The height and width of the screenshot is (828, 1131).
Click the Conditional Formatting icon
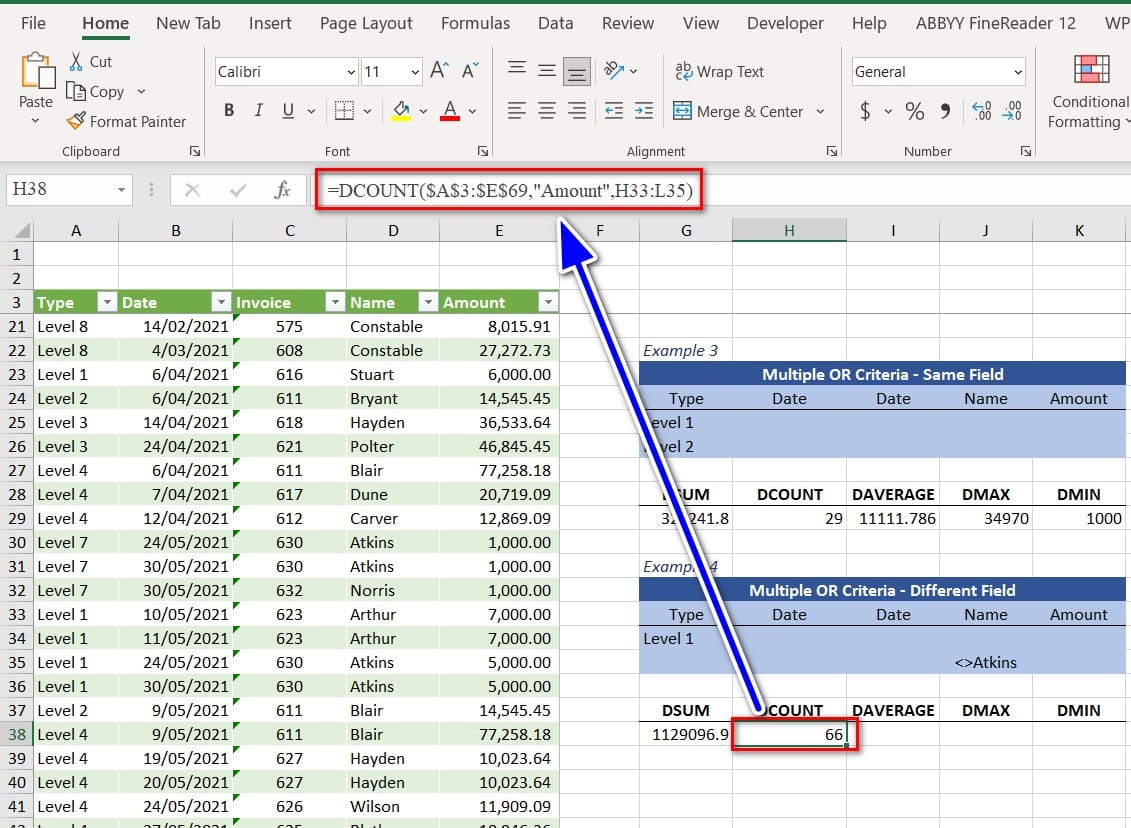pyautogui.click(x=1091, y=68)
